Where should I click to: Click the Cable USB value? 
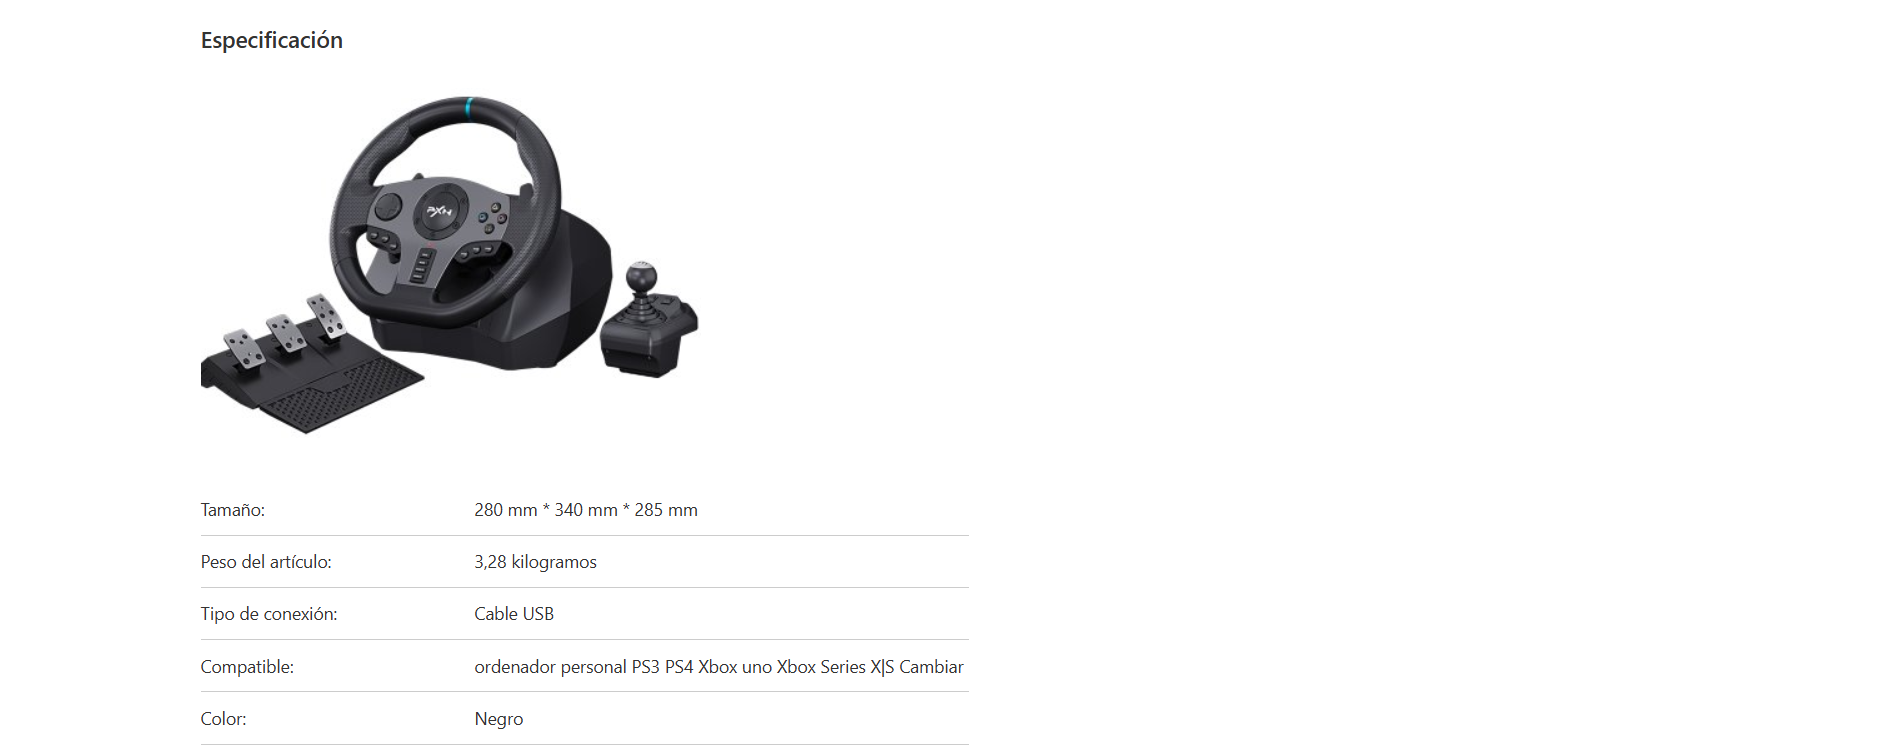coord(514,614)
